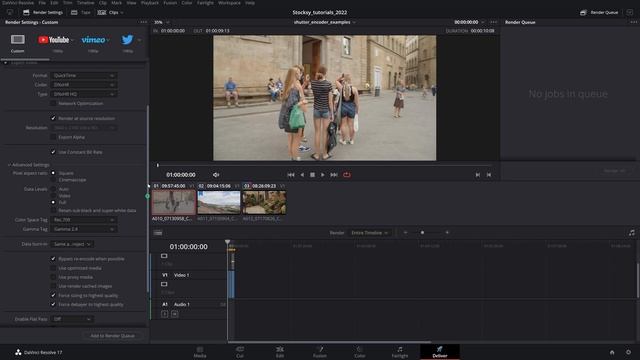This screenshot has height=360, width=640.
Task: Open the Tape panel in top toolbar
Action: [x=81, y=13]
